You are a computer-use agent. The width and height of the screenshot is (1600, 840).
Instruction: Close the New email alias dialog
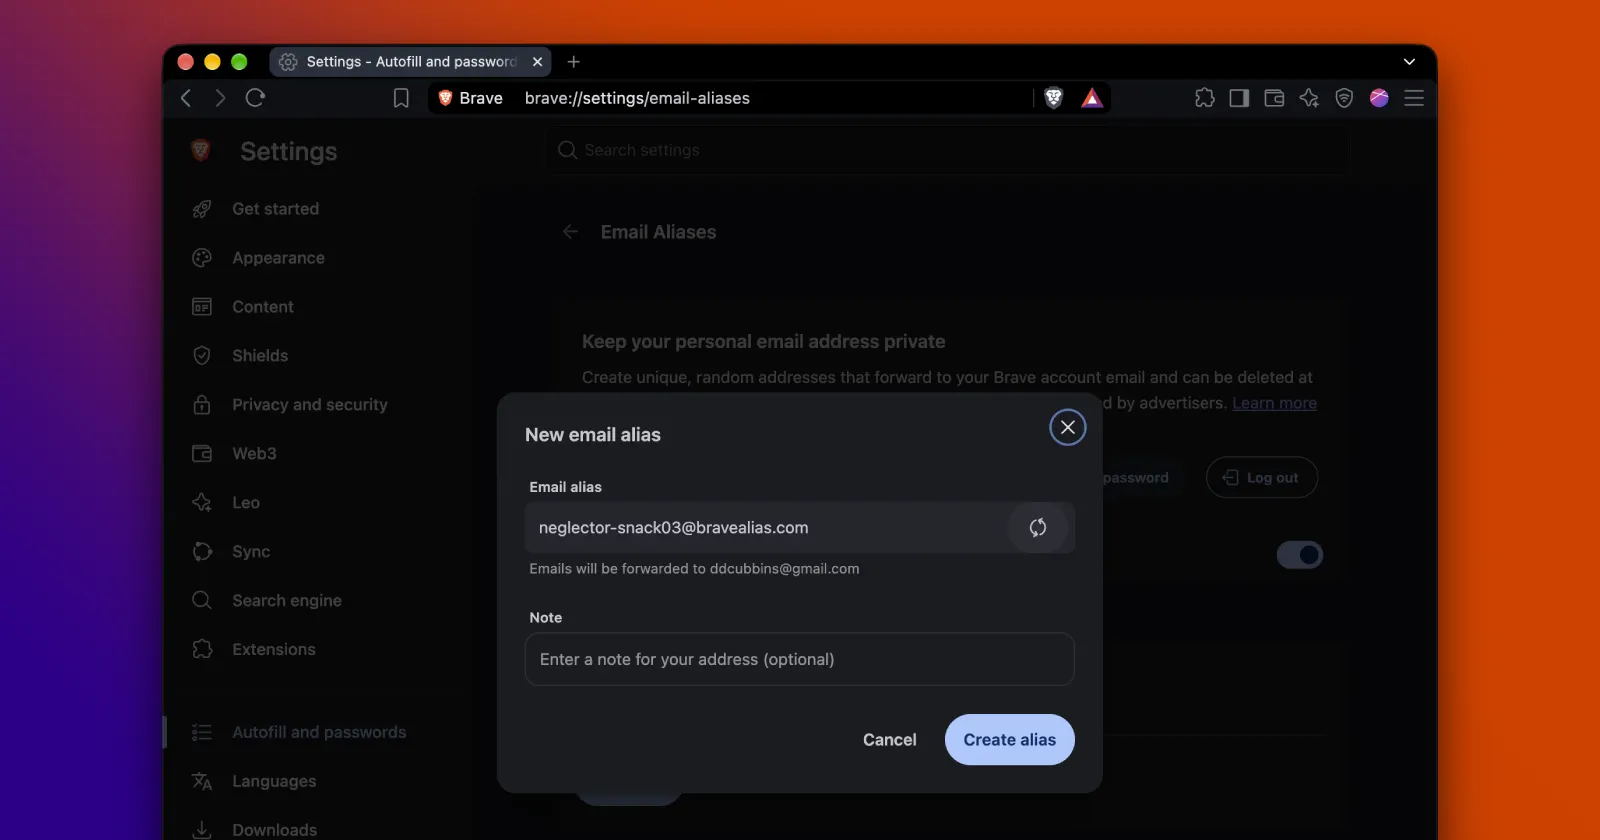point(1068,427)
